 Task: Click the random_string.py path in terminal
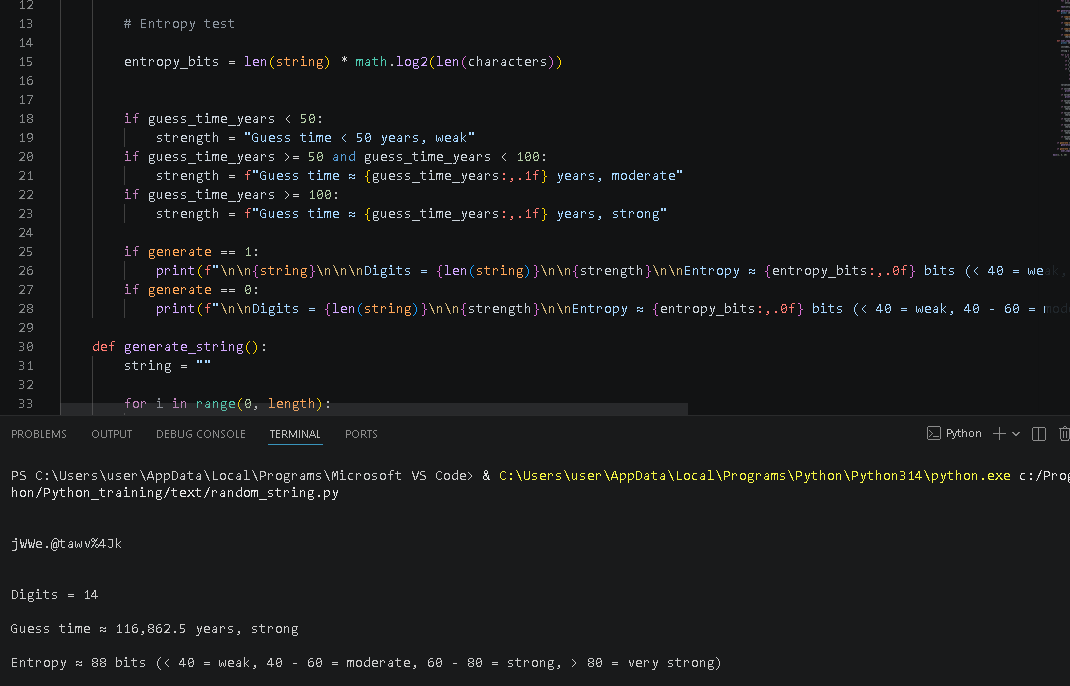click(175, 493)
